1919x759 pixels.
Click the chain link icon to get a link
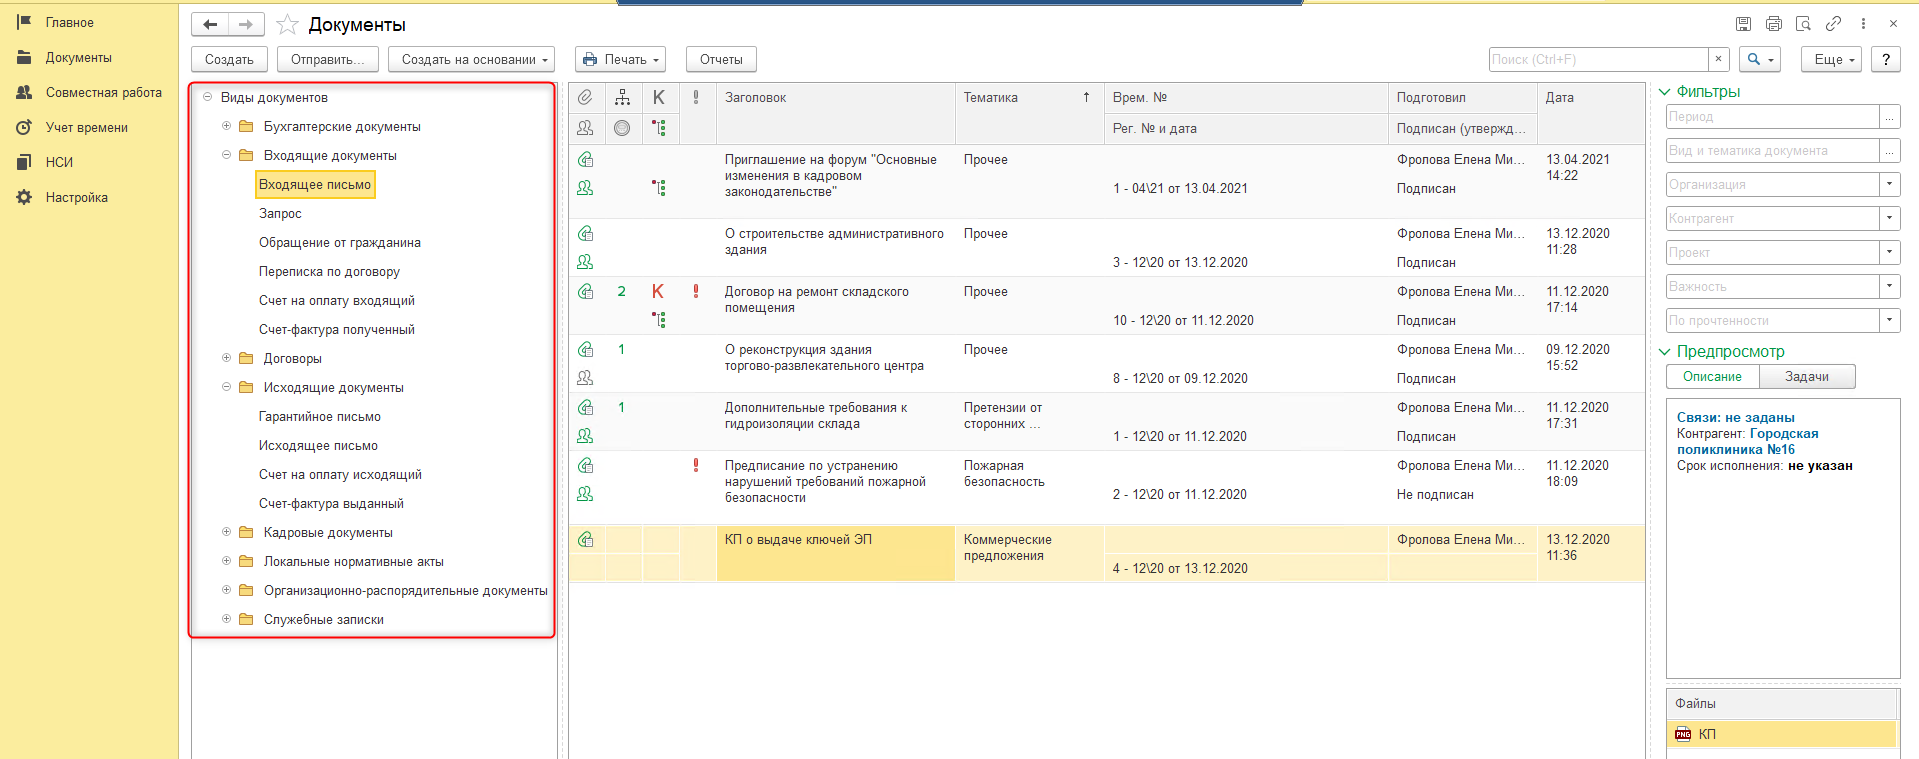tap(1833, 24)
